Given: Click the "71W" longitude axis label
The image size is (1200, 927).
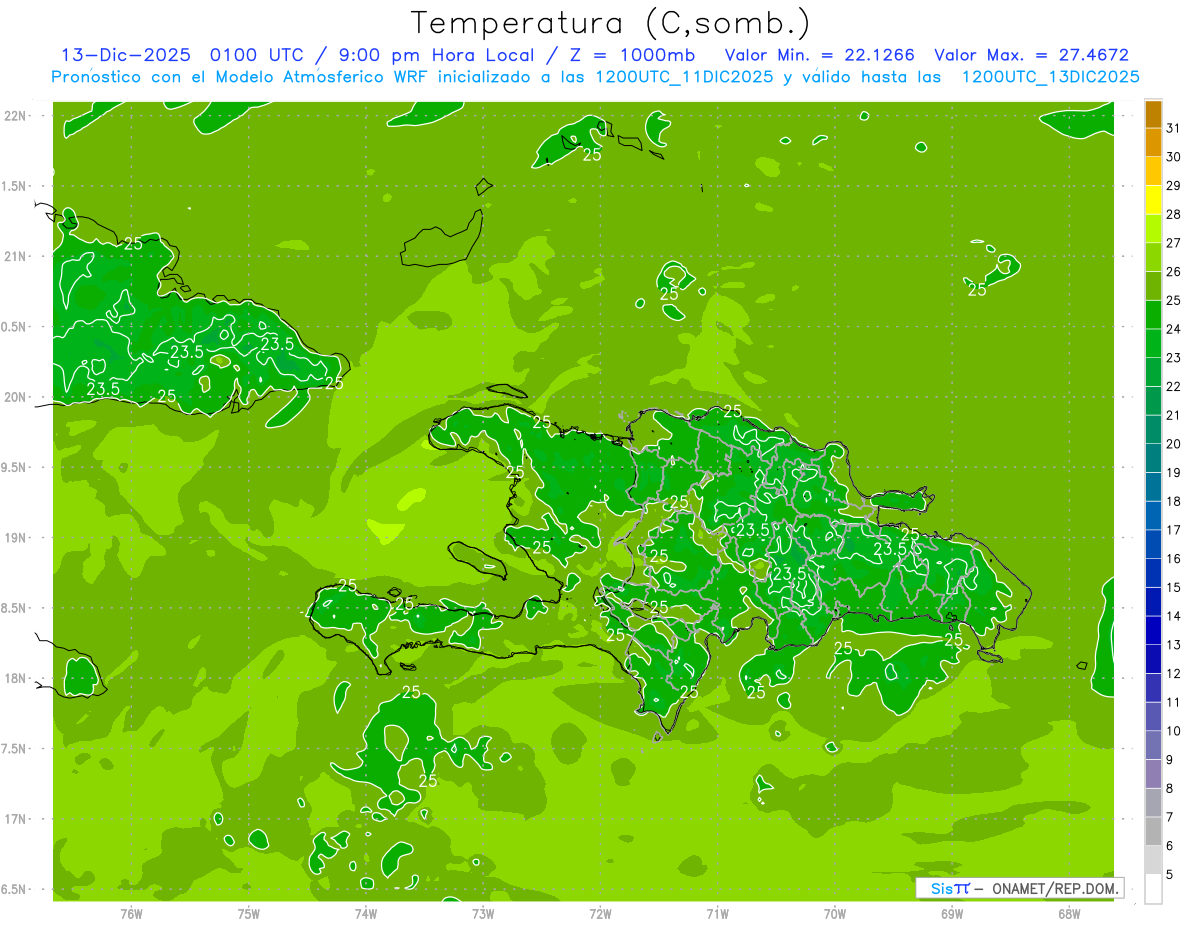Looking at the screenshot, I should (x=717, y=914).
